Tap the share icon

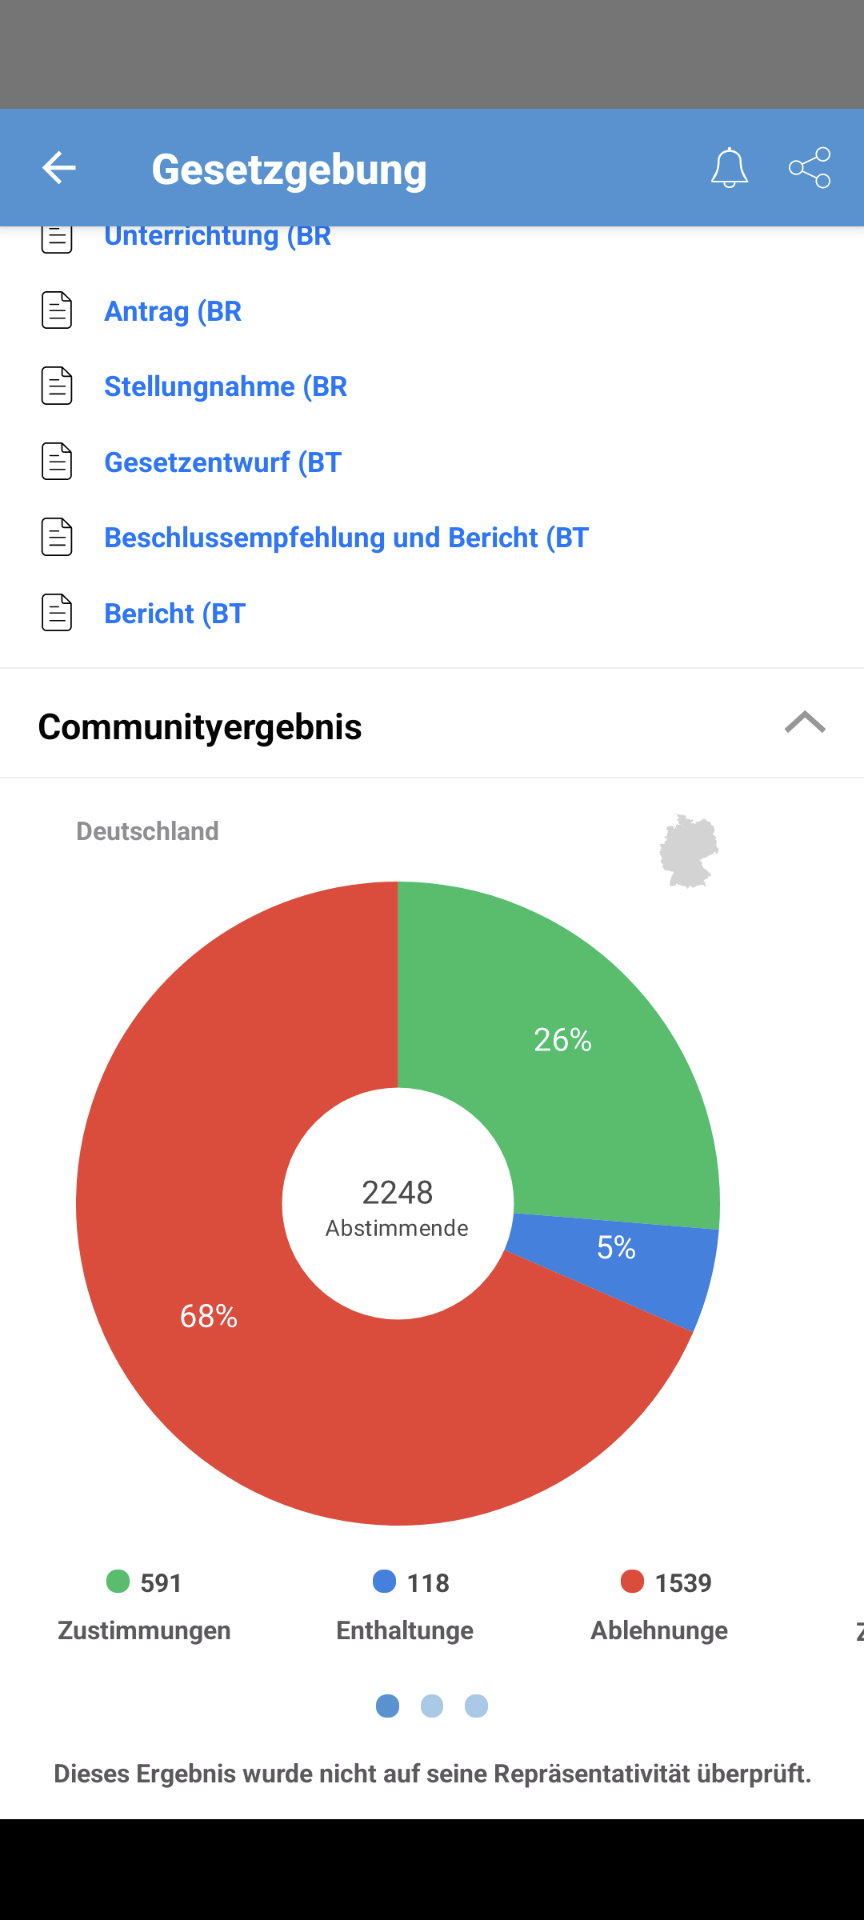pyautogui.click(x=810, y=168)
